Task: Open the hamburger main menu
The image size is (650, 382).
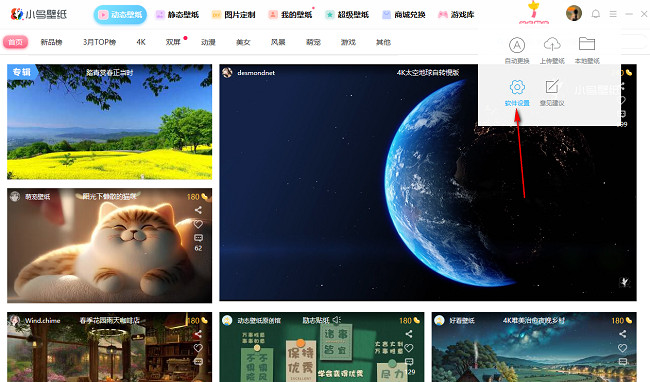Action: 613,14
